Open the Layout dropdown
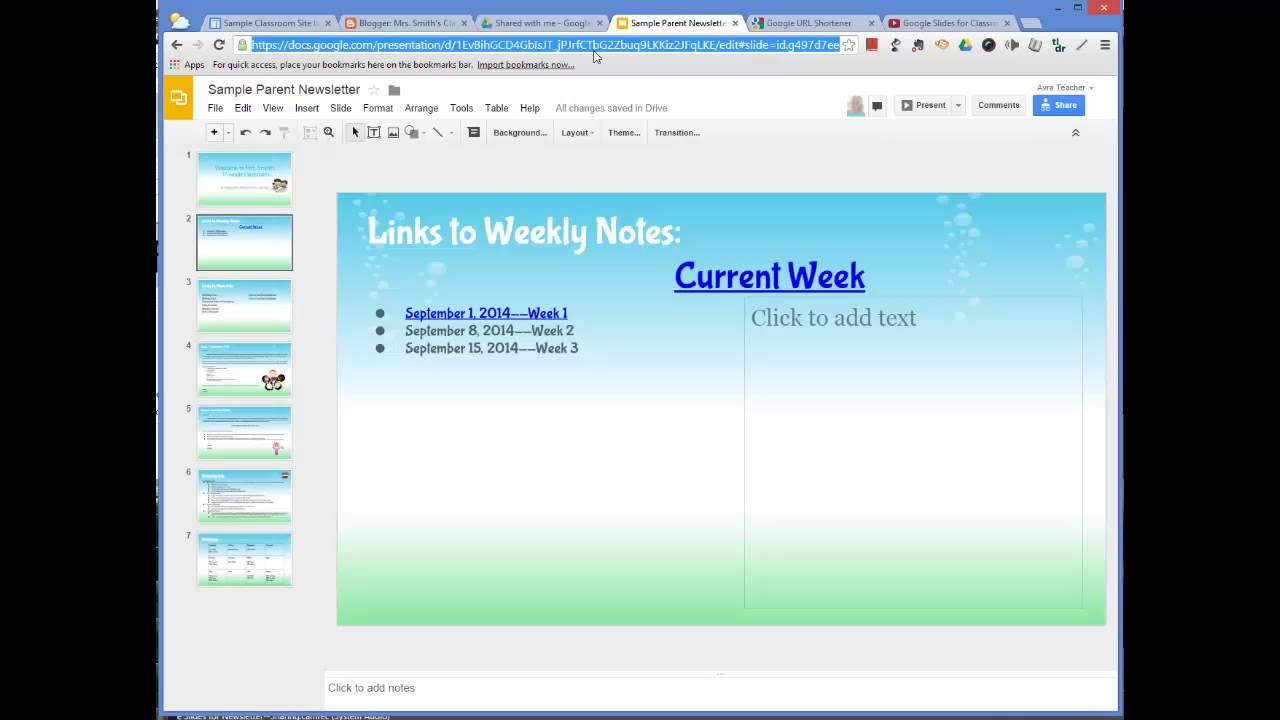The height and width of the screenshot is (720, 1280). click(x=577, y=132)
